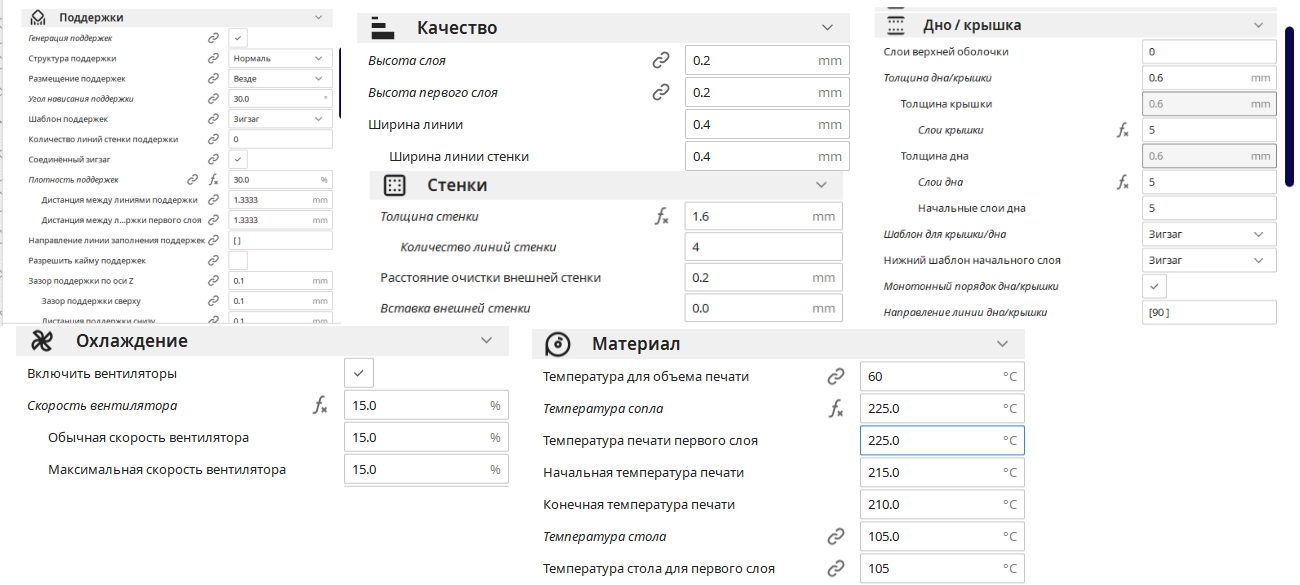
Task: Click link icon beside Высота первого слоя
Action: coord(660,93)
